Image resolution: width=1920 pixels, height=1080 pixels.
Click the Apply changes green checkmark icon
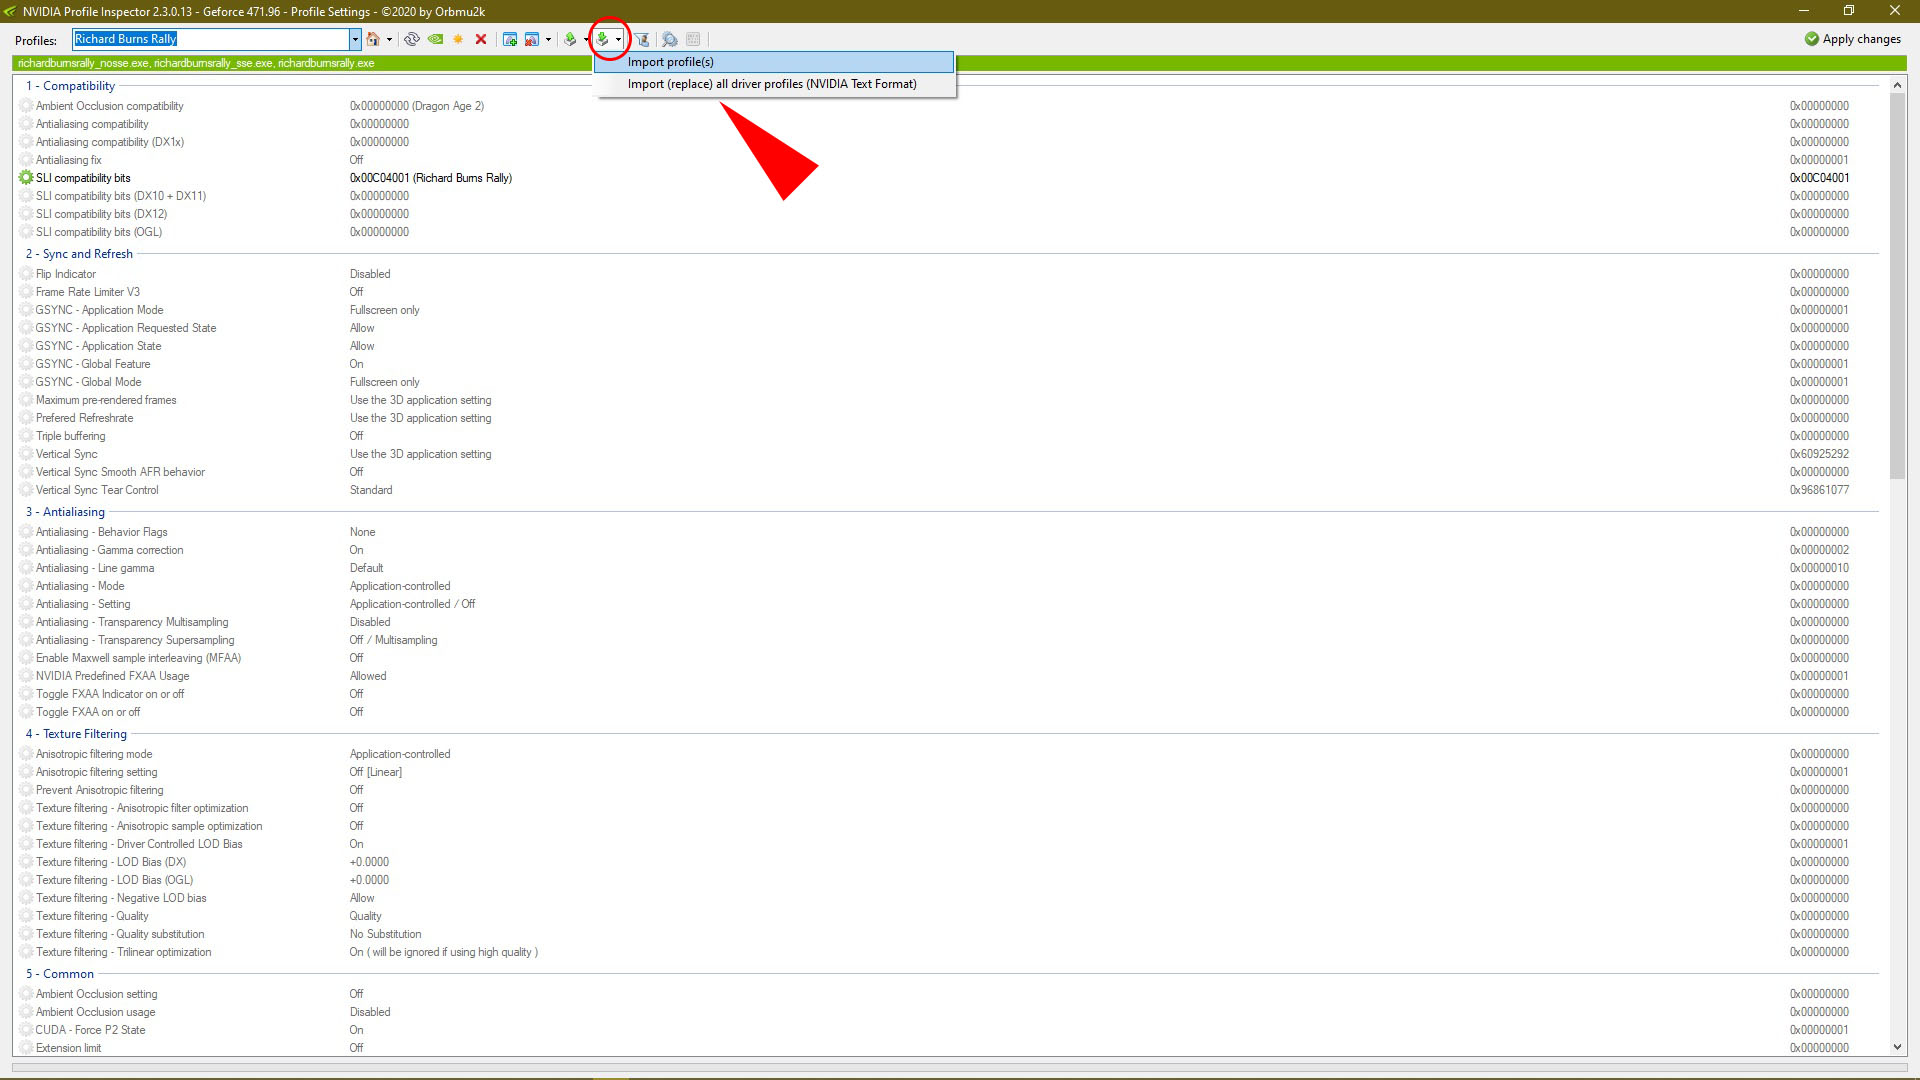tap(1812, 39)
